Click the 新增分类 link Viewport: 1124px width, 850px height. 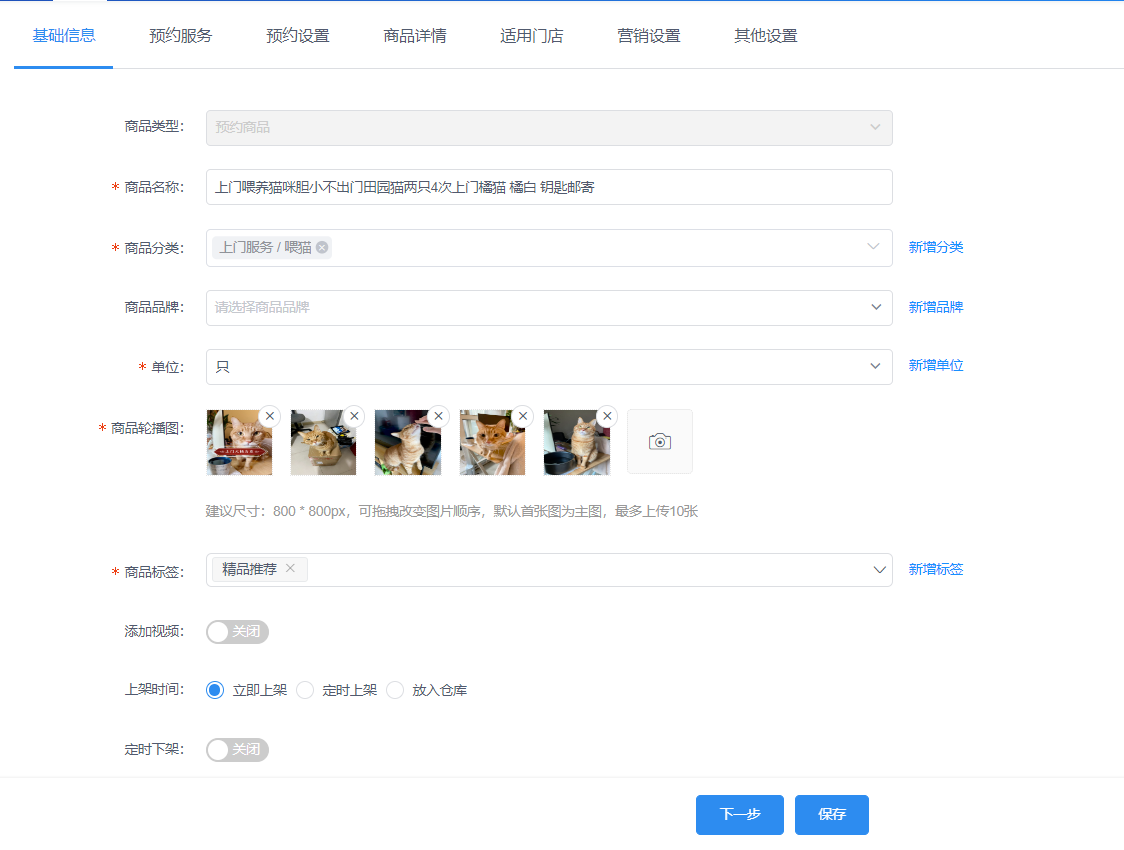[935, 247]
